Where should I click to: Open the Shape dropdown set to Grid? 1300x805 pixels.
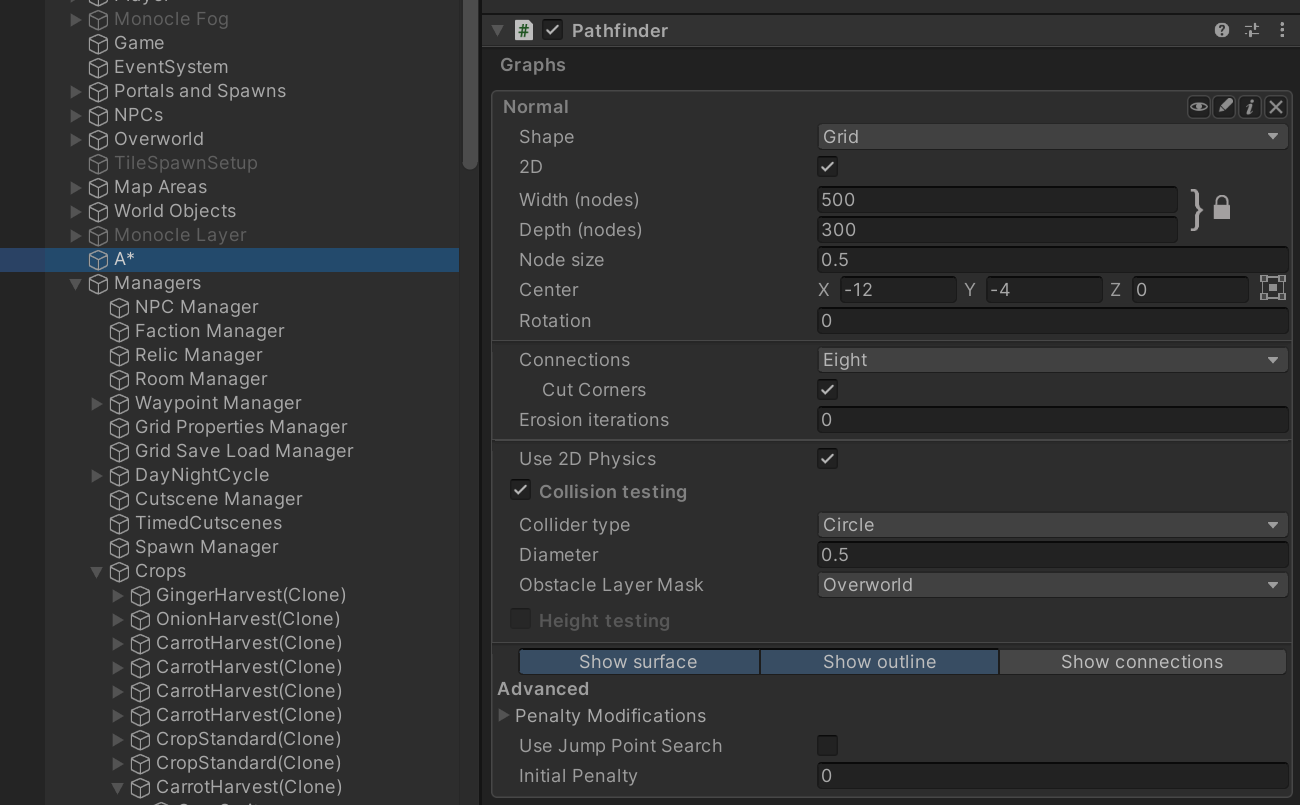[1052, 136]
